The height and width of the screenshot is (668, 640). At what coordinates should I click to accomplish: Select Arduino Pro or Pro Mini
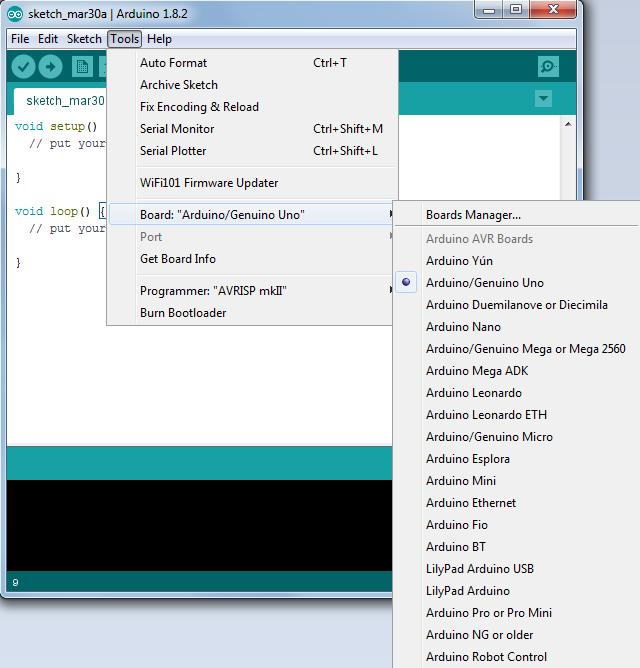click(x=517, y=613)
